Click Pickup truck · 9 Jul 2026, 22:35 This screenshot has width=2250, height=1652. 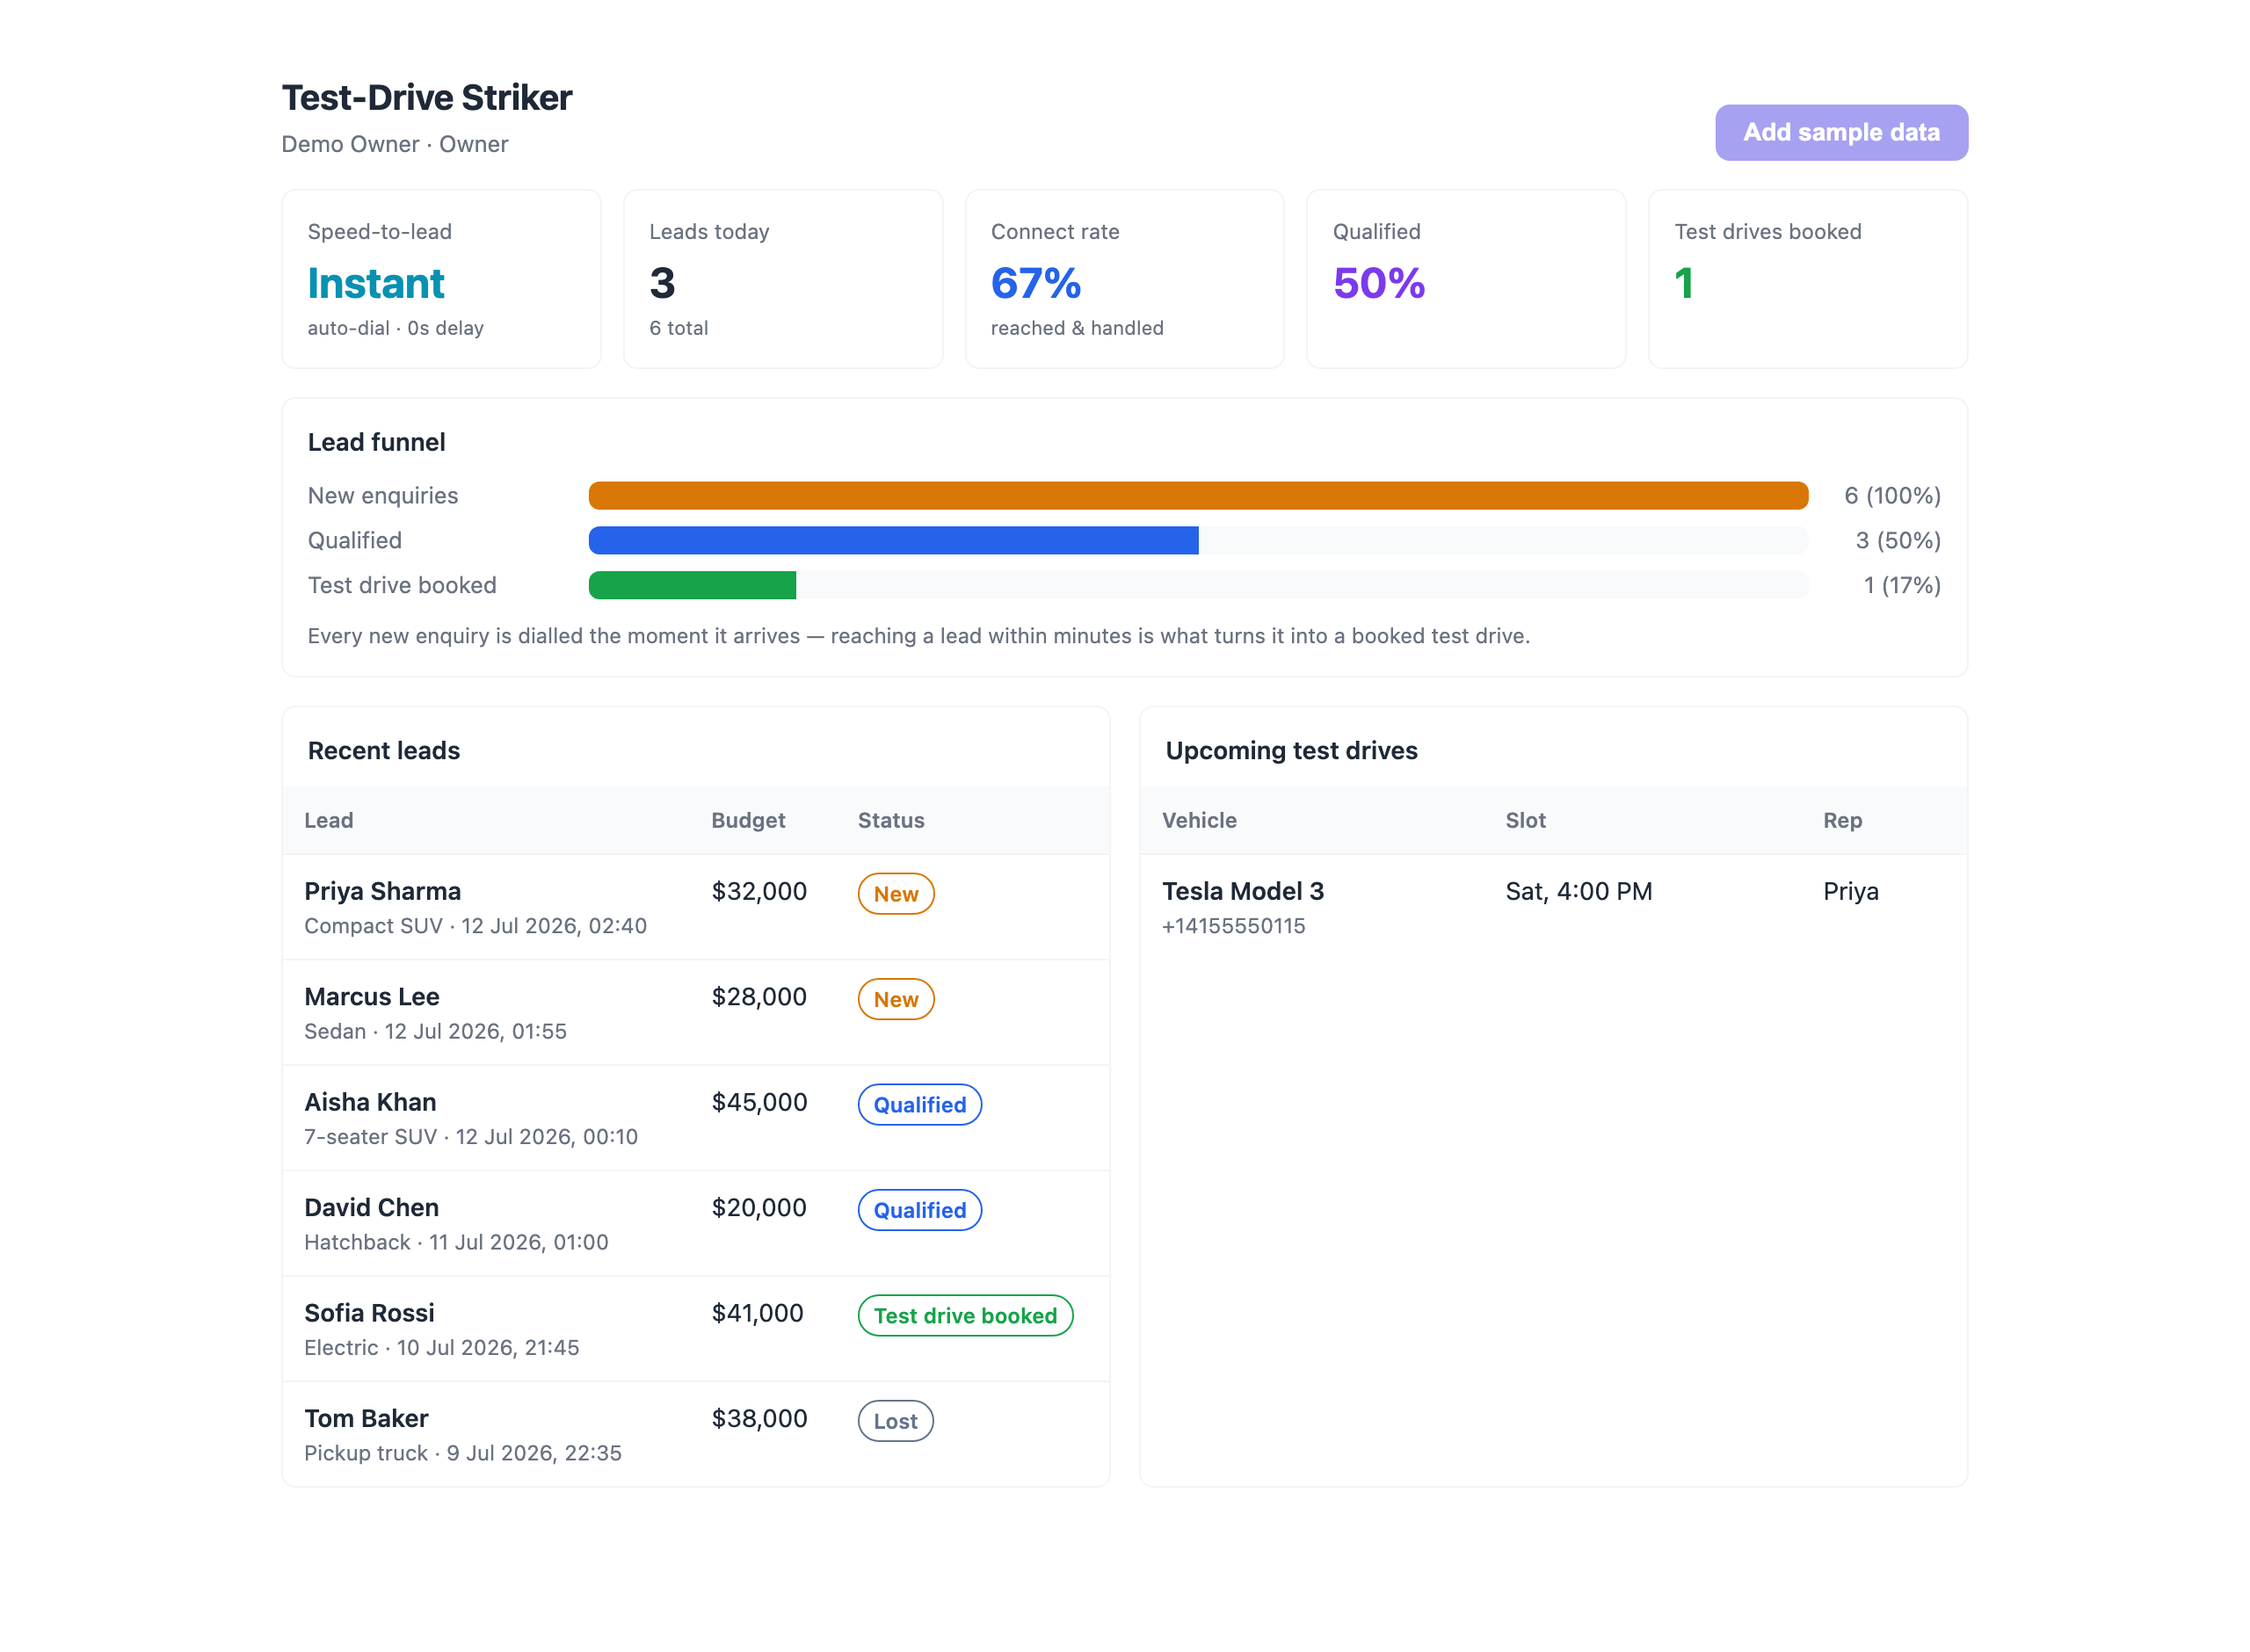[463, 1453]
